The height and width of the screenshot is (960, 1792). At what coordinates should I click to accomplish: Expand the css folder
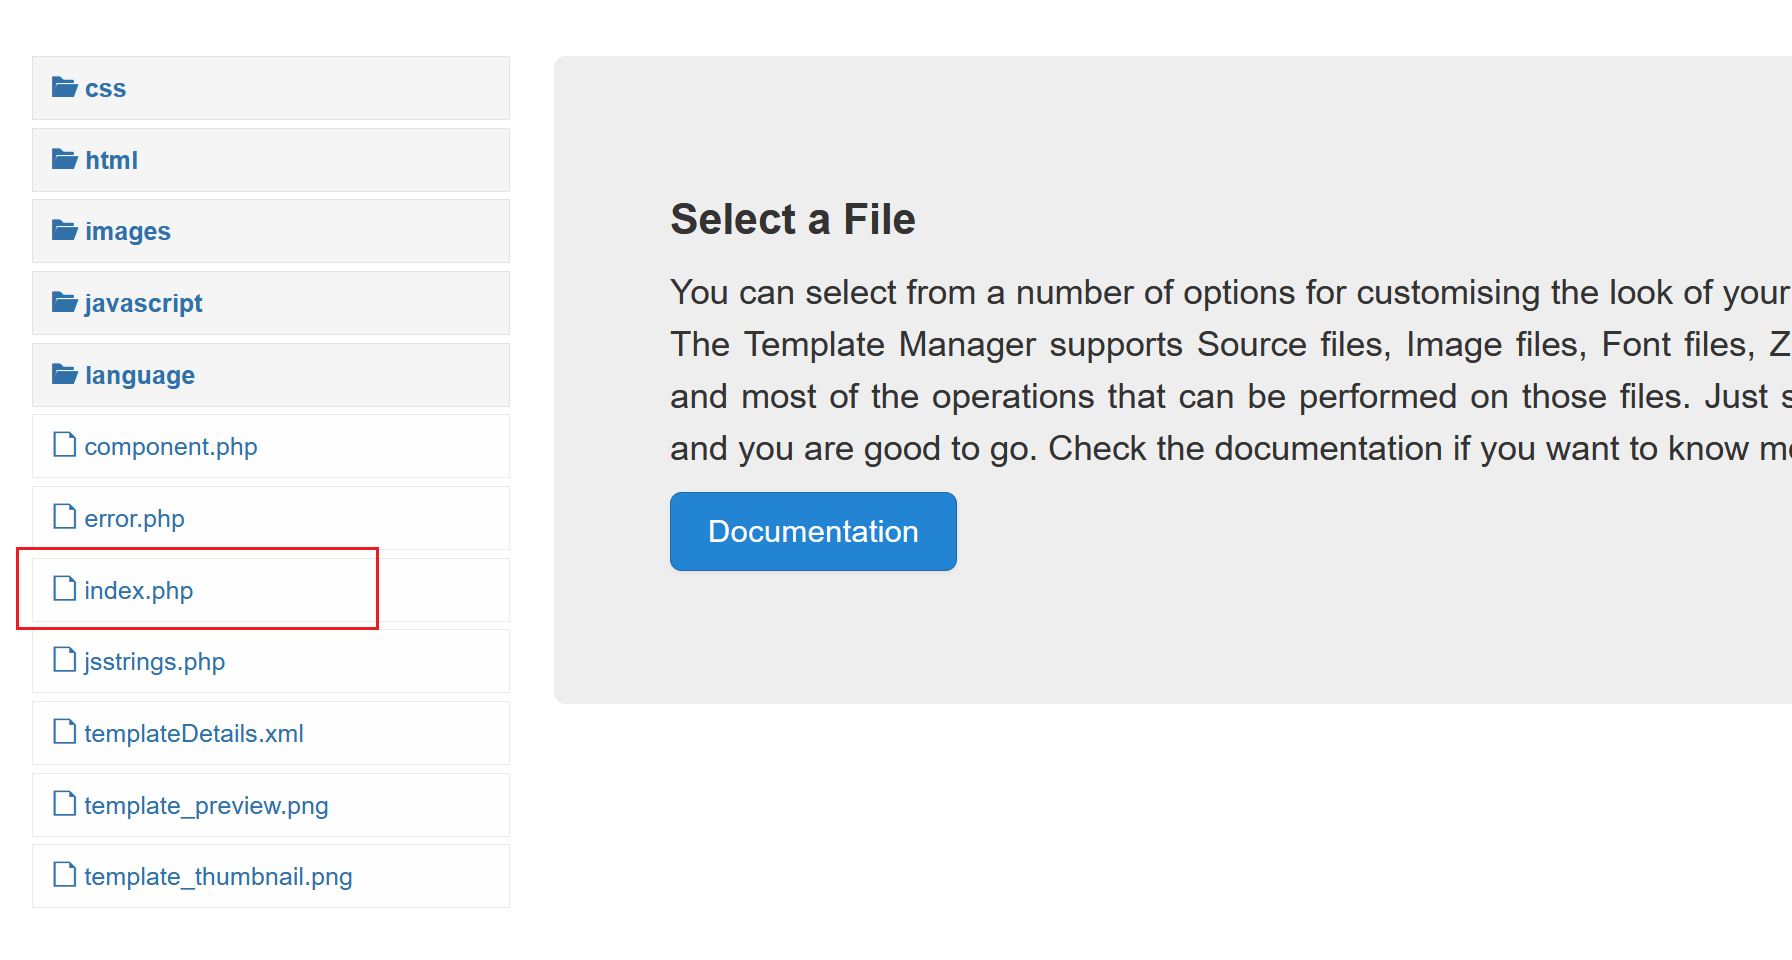coord(105,89)
